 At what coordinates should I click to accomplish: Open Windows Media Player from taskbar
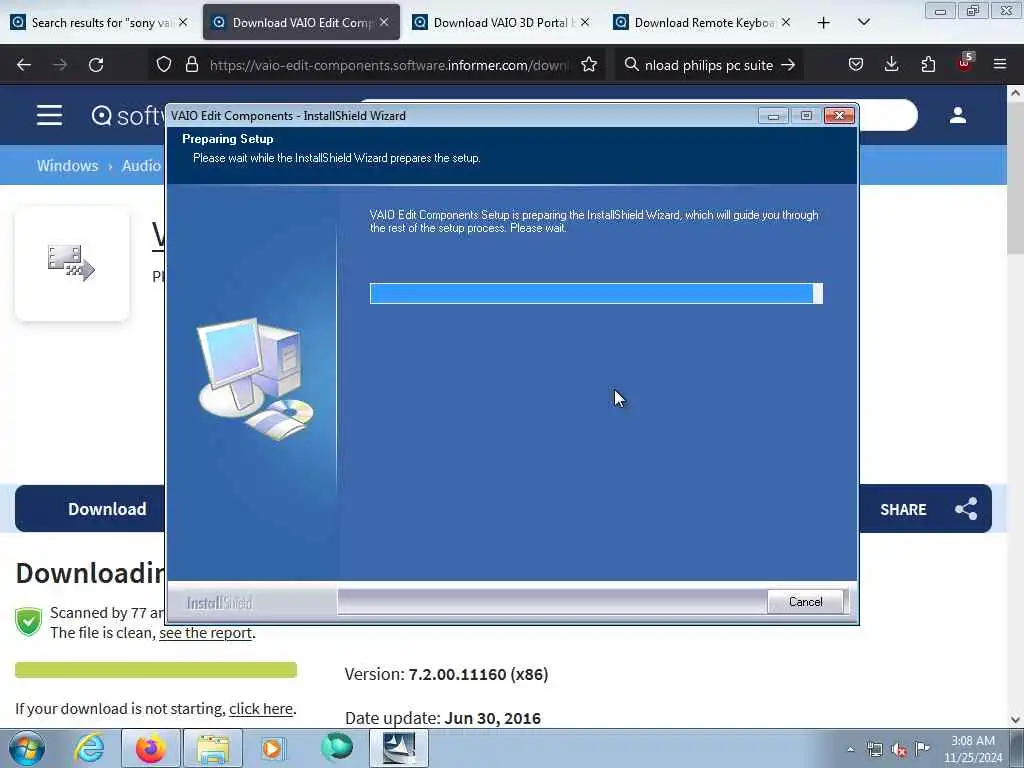(273, 748)
